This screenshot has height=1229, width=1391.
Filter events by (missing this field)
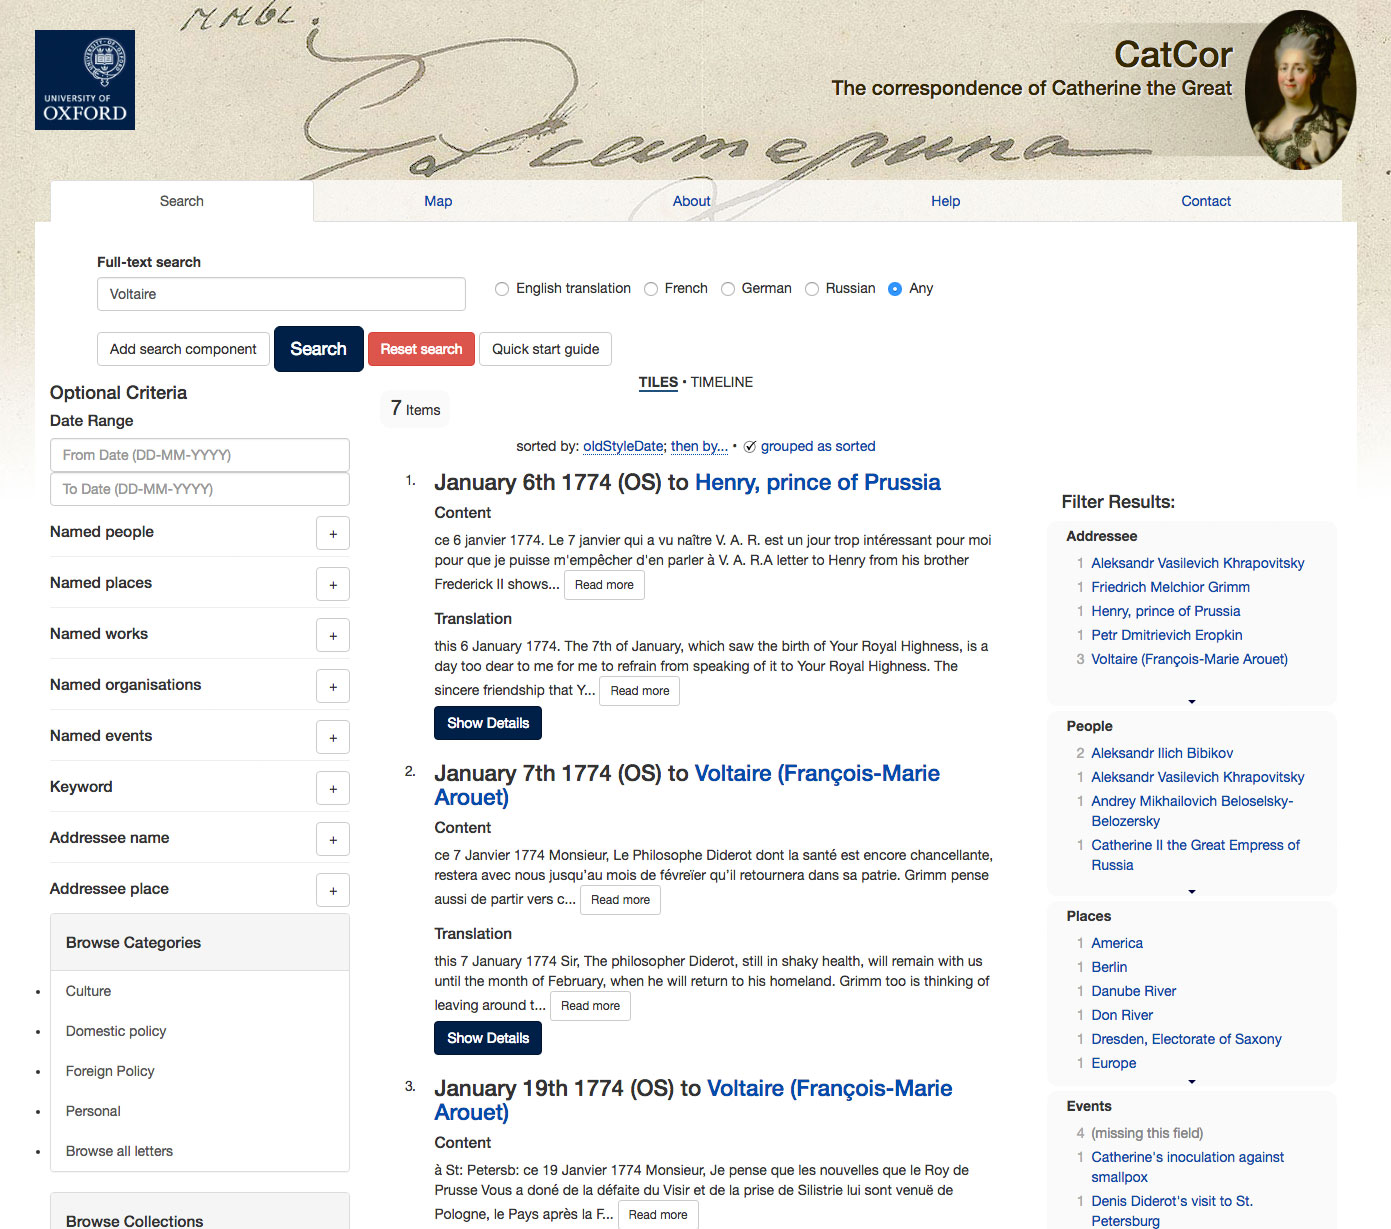click(x=1147, y=1133)
